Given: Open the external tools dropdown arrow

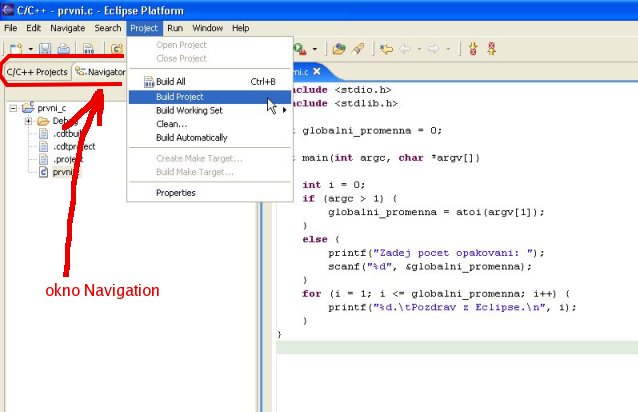Looking at the screenshot, I should pyautogui.click(x=315, y=49).
